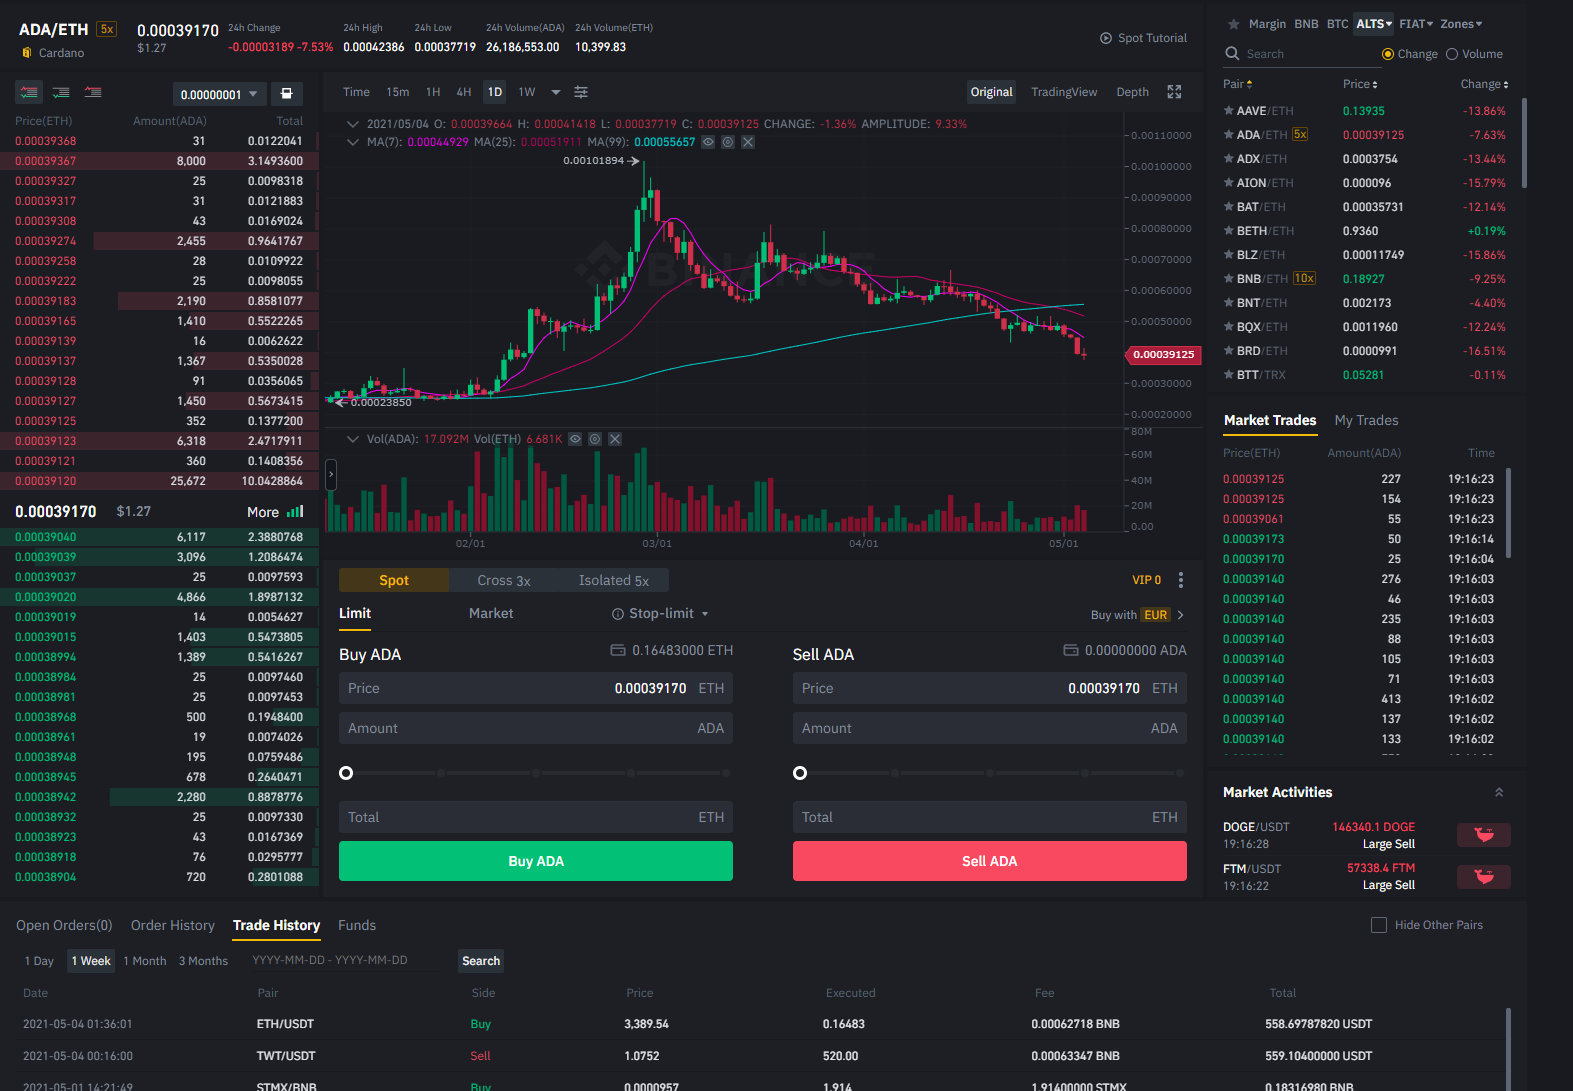This screenshot has height=1091, width=1573.
Task: Click the Buy ADA amount slider handle
Action: (x=346, y=773)
